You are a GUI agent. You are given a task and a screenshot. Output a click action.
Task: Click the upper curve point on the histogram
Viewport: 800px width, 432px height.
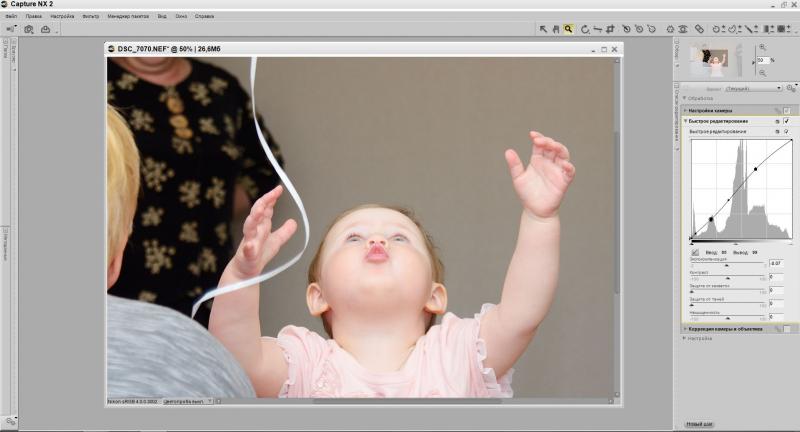pos(756,169)
